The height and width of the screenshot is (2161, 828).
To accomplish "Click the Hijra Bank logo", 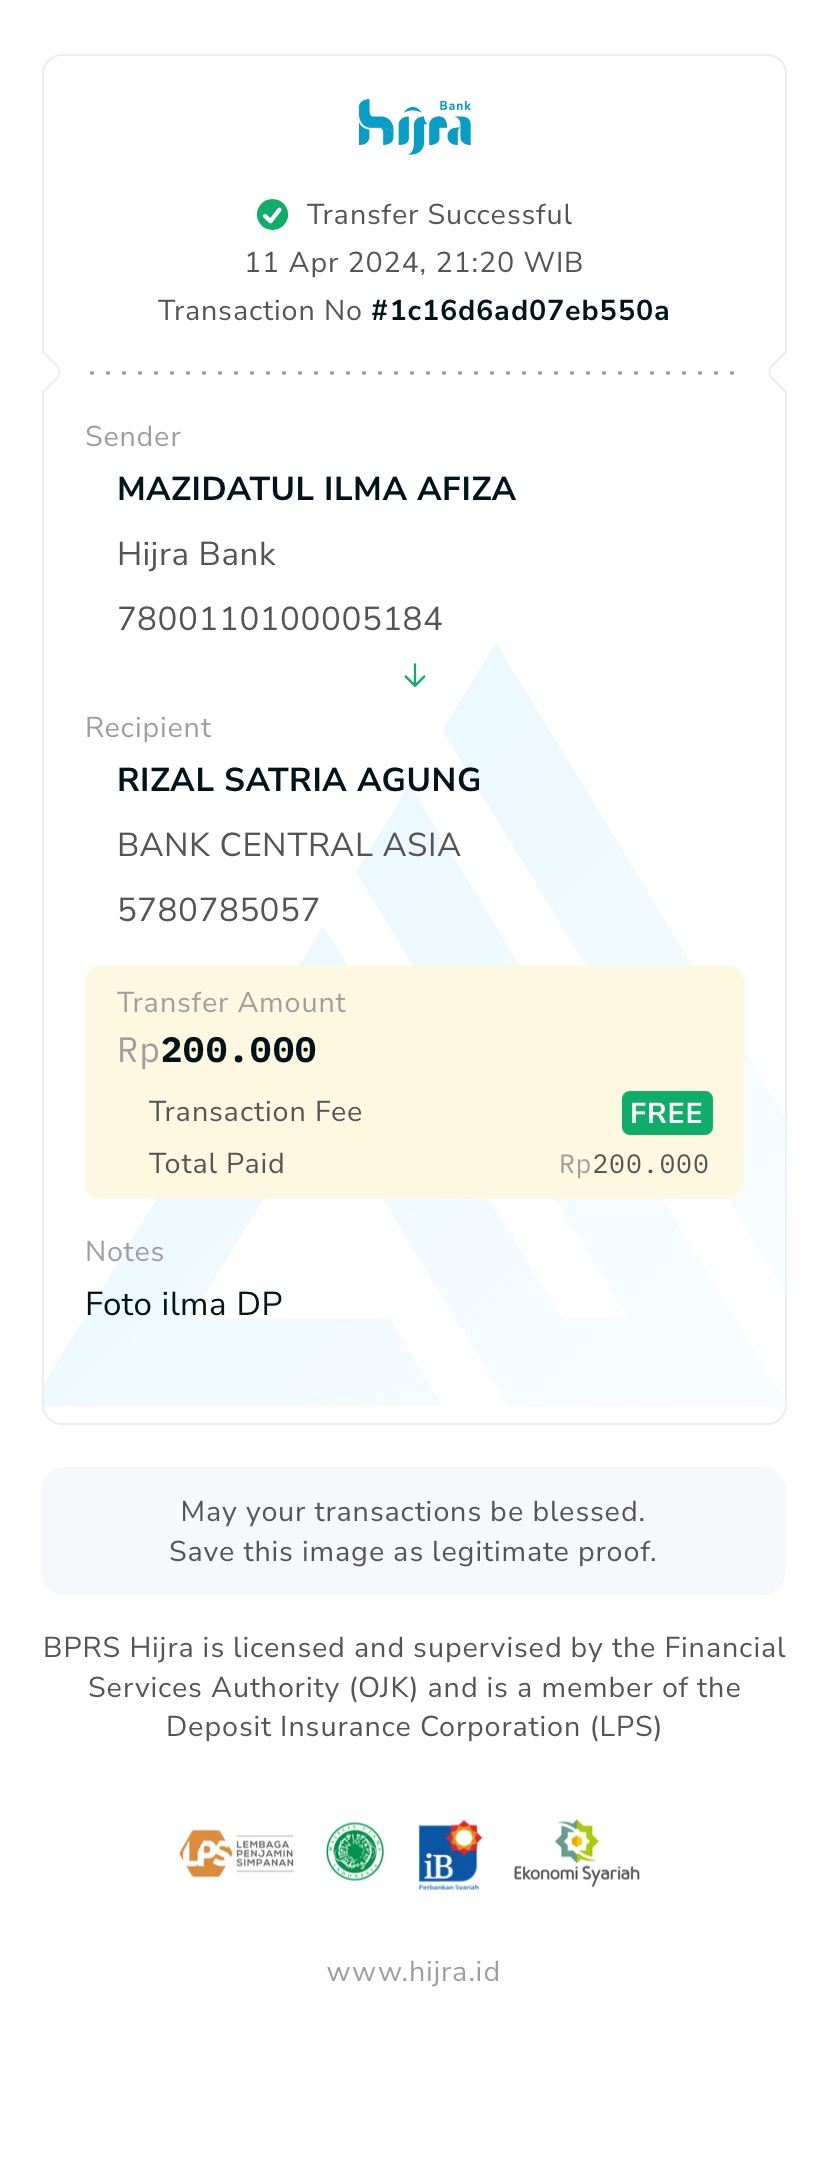I will coord(414,127).
